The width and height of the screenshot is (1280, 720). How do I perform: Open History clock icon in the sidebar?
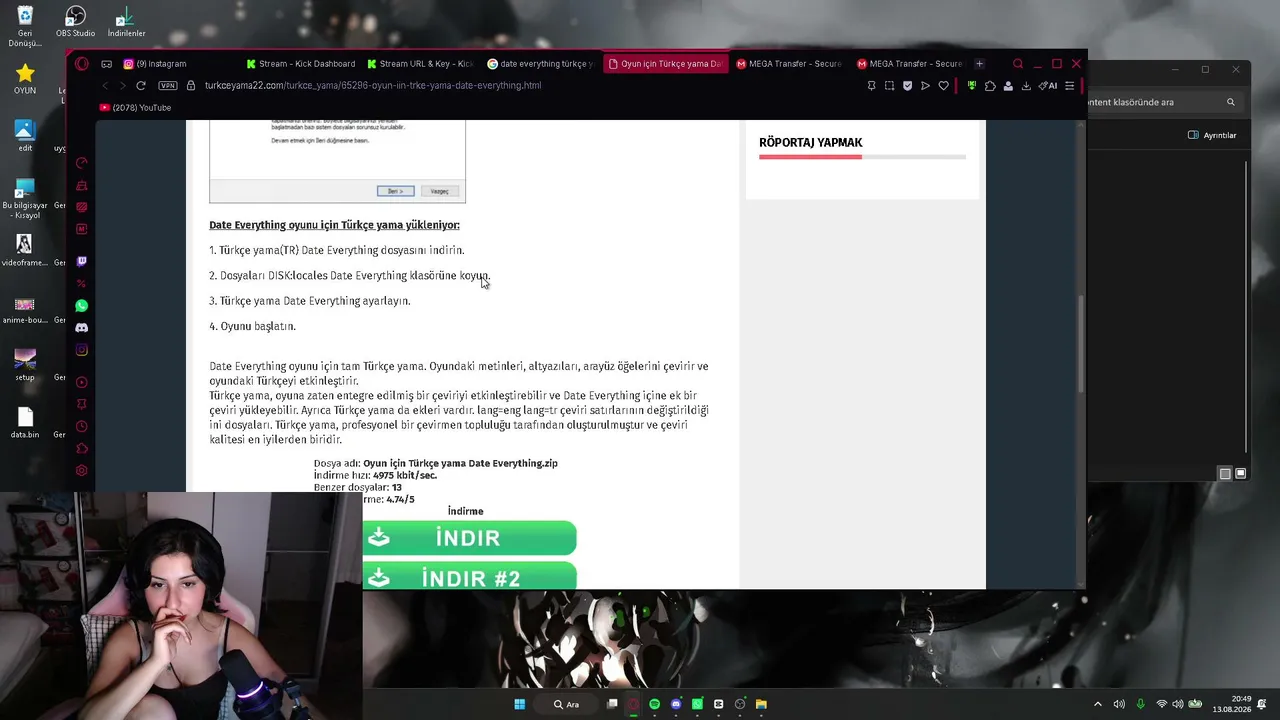click(x=82, y=427)
